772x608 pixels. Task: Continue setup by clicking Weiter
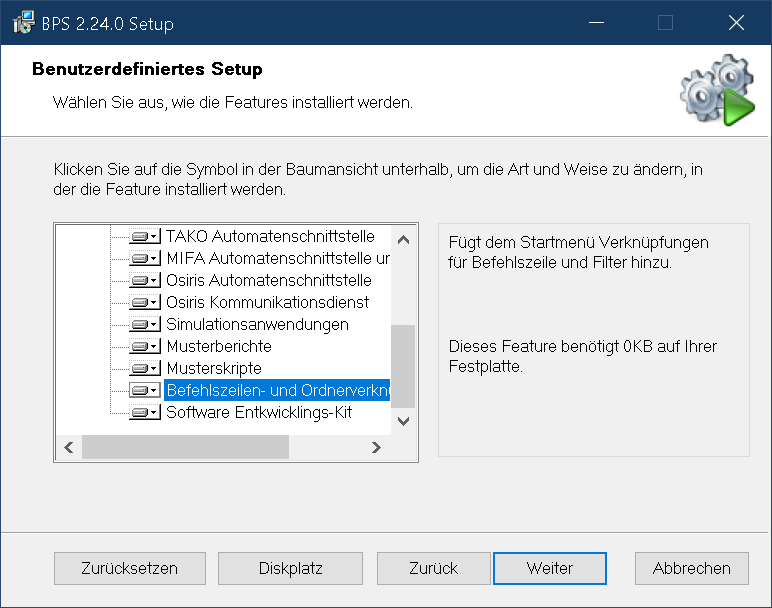click(550, 568)
